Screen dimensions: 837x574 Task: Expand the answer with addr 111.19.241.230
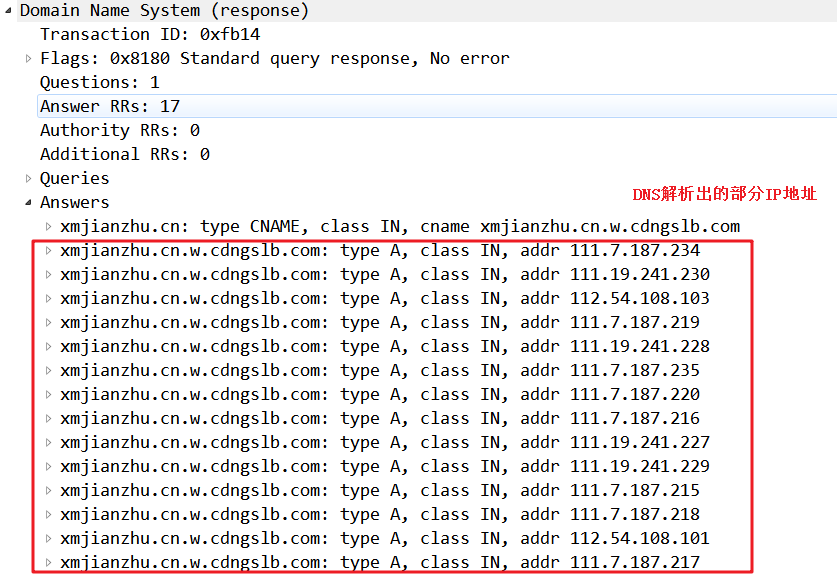49,274
